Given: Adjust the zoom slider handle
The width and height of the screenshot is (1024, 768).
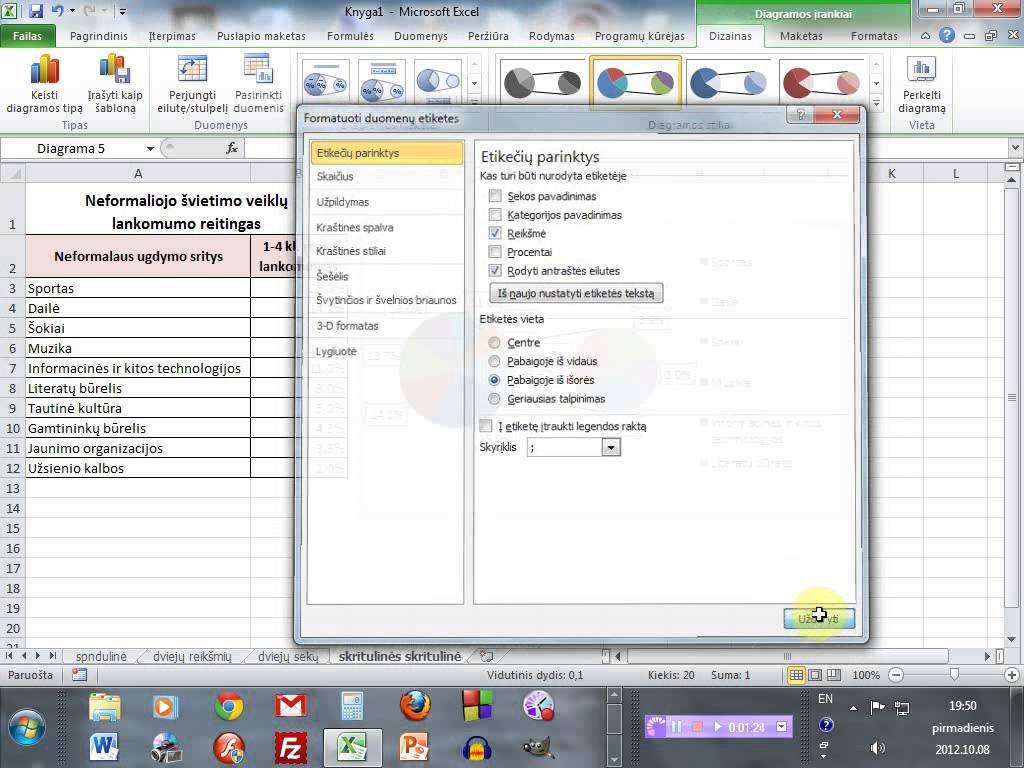Looking at the screenshot, I should (954, 674).
